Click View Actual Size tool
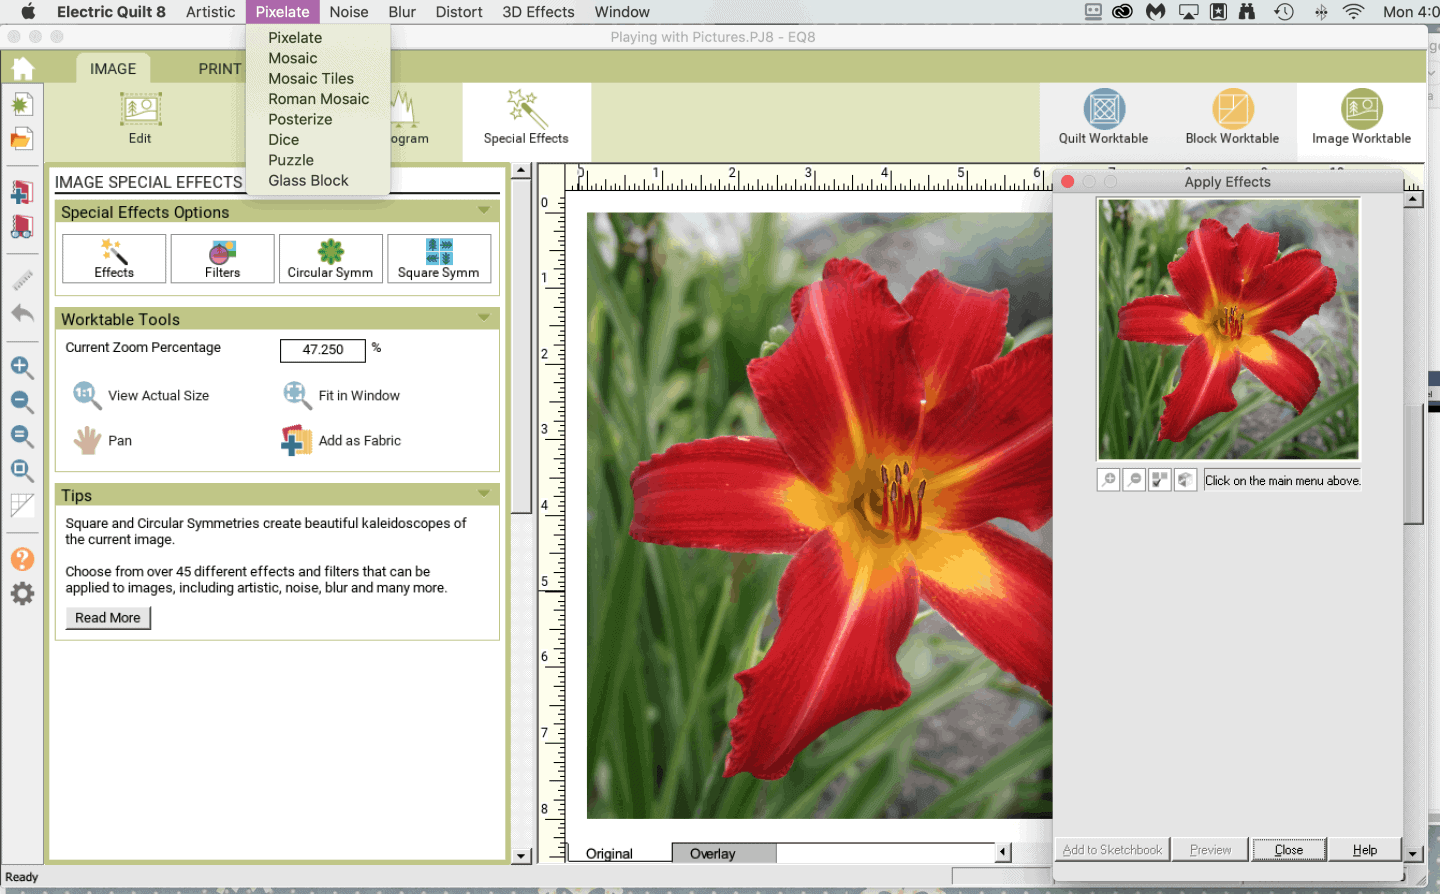1440x894 pixels. (141, 396)
